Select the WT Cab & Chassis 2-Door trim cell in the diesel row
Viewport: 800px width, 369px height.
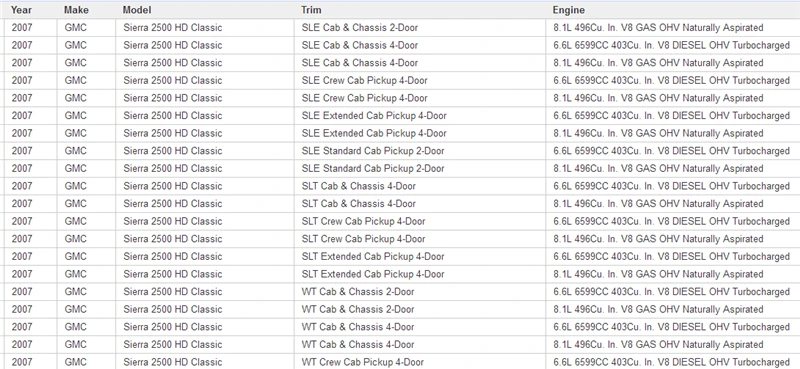(x=420, y=292)
